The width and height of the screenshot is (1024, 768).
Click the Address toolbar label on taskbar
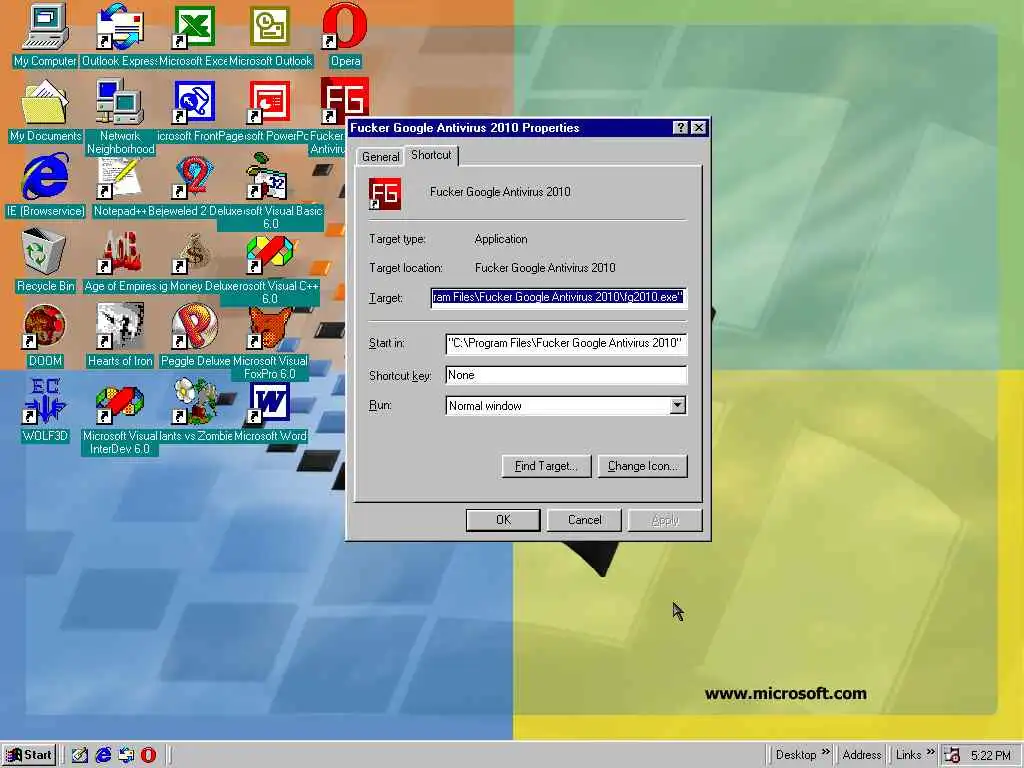point(861,755)
